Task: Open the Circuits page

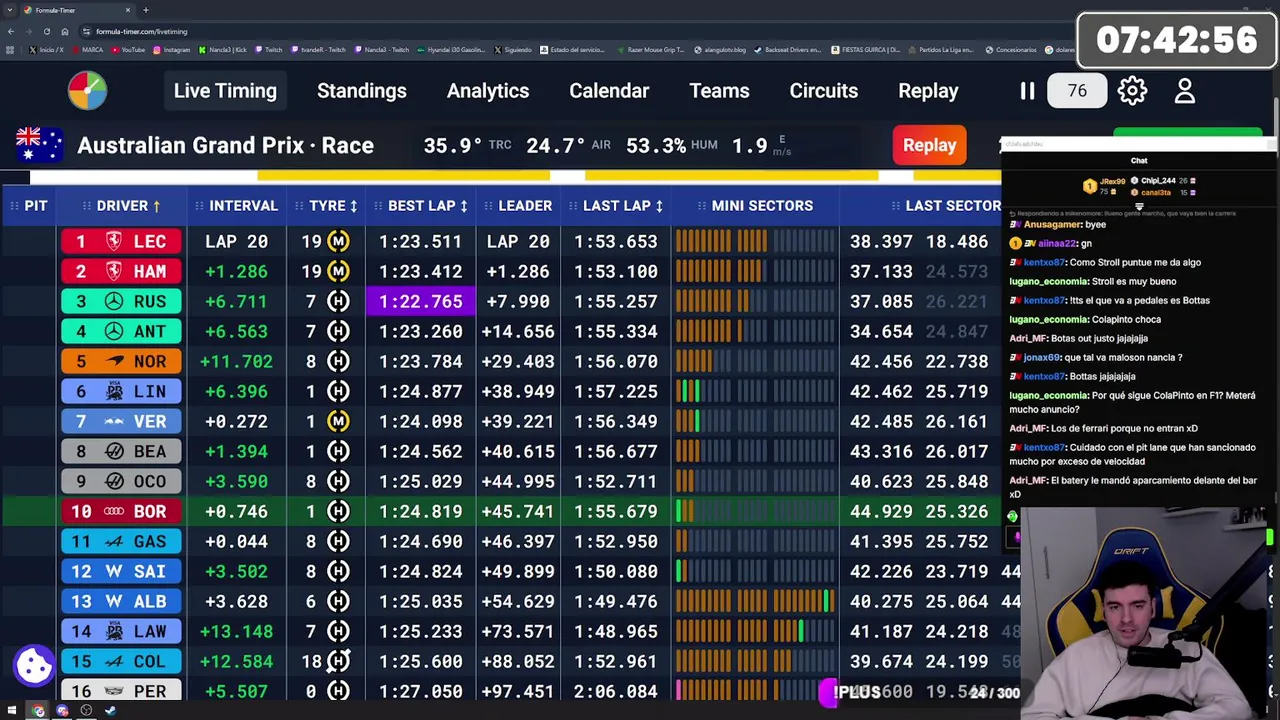Action: tap(824, 91)
